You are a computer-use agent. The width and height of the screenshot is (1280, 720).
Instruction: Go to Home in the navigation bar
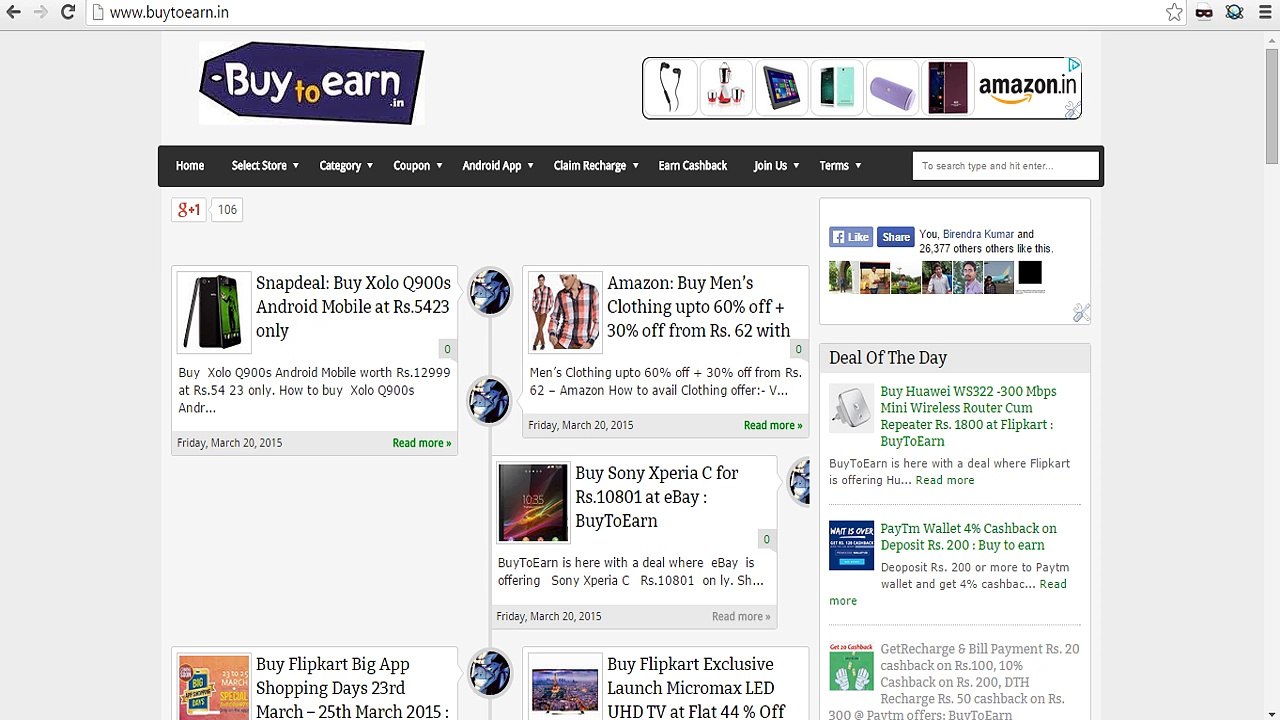pos(190,166)
